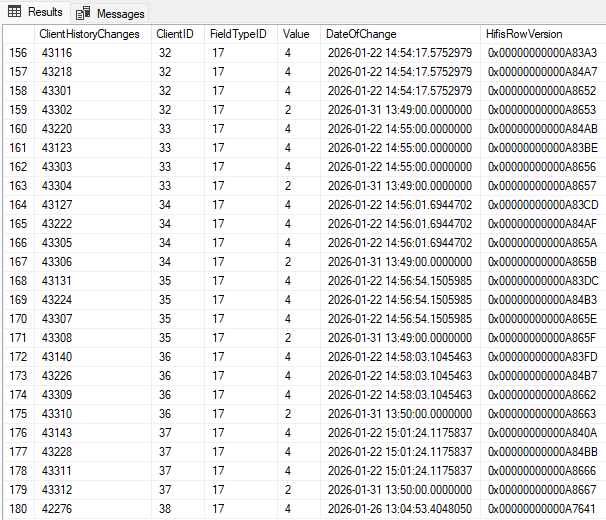Select the Value column header
The height and width of the screenshot is (520, 606).
296,33
